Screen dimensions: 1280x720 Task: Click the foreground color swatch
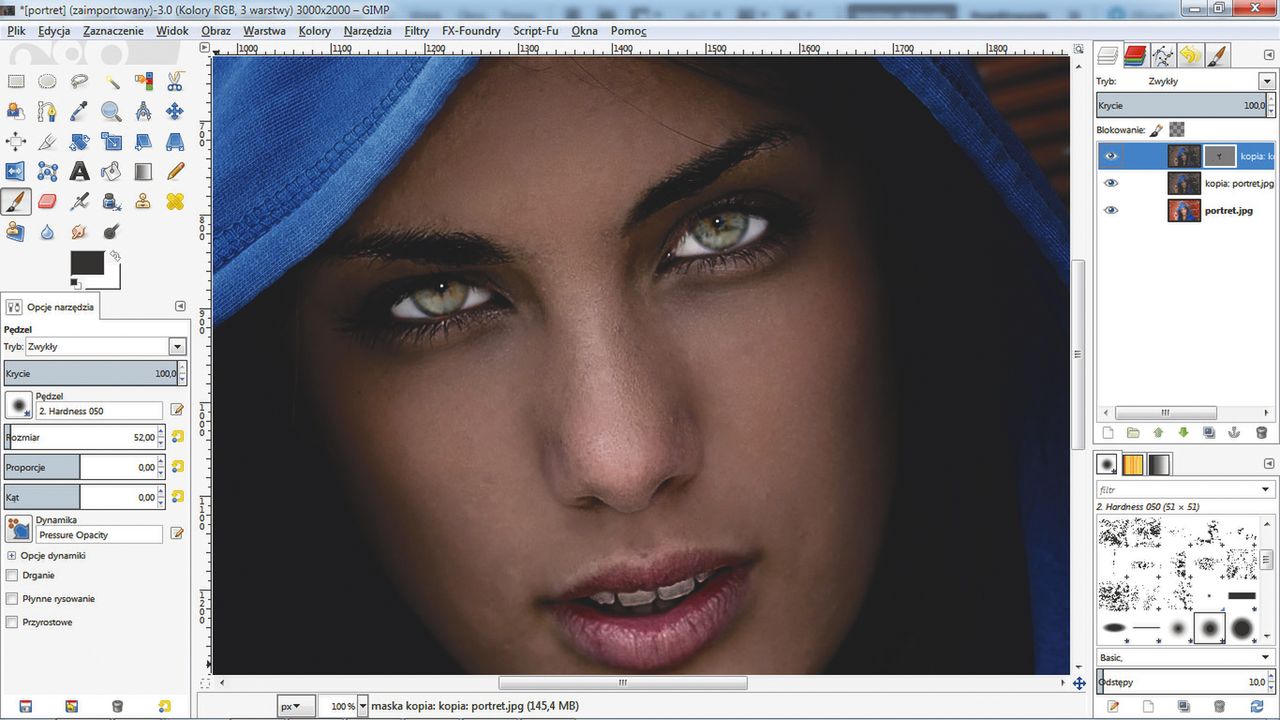click(87, 263)
